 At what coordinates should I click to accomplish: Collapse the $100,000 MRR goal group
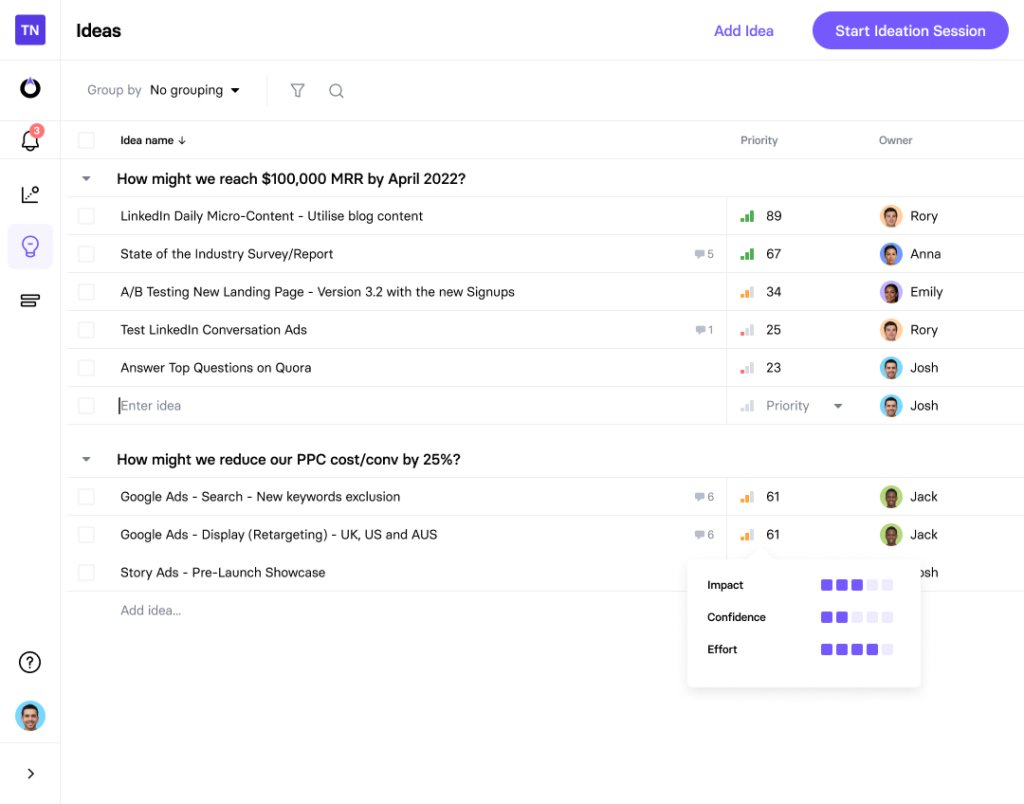pos(86,179)
